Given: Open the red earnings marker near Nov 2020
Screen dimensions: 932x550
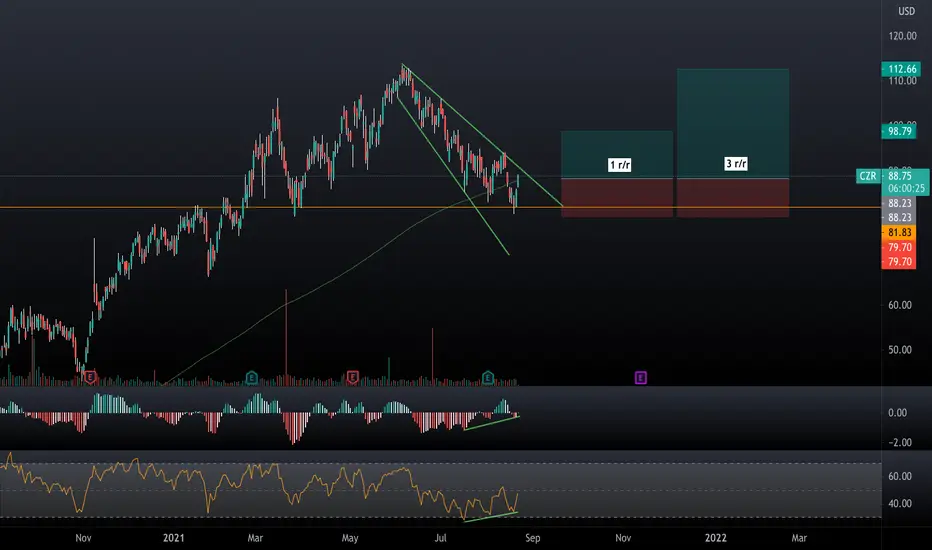Looking at the screenshot, I should [x=90, y=376].
